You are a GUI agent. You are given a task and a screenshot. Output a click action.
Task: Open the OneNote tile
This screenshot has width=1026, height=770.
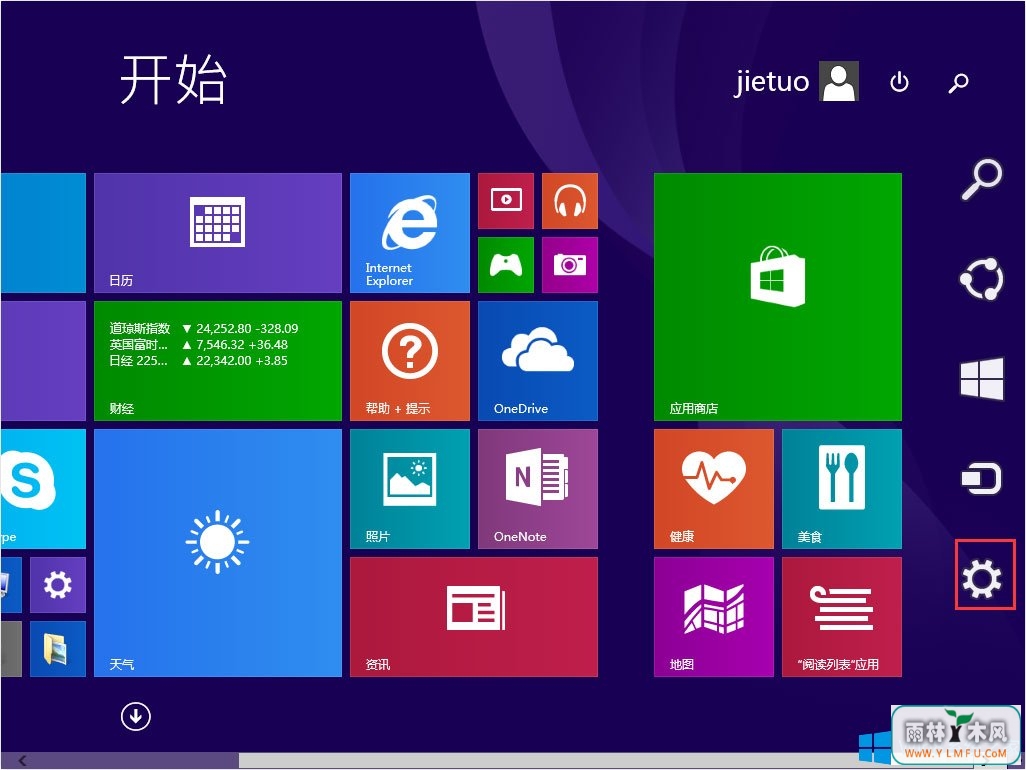tap(538, 489)
